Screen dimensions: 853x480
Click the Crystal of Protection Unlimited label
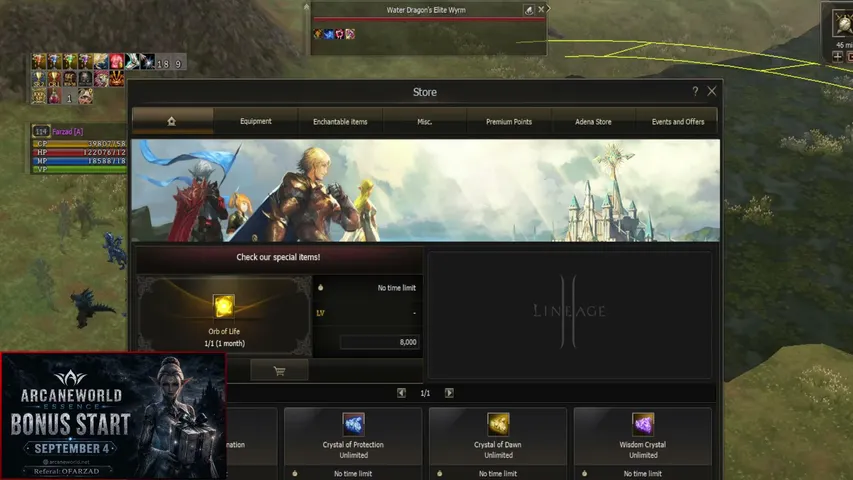(x=354, y=450)
